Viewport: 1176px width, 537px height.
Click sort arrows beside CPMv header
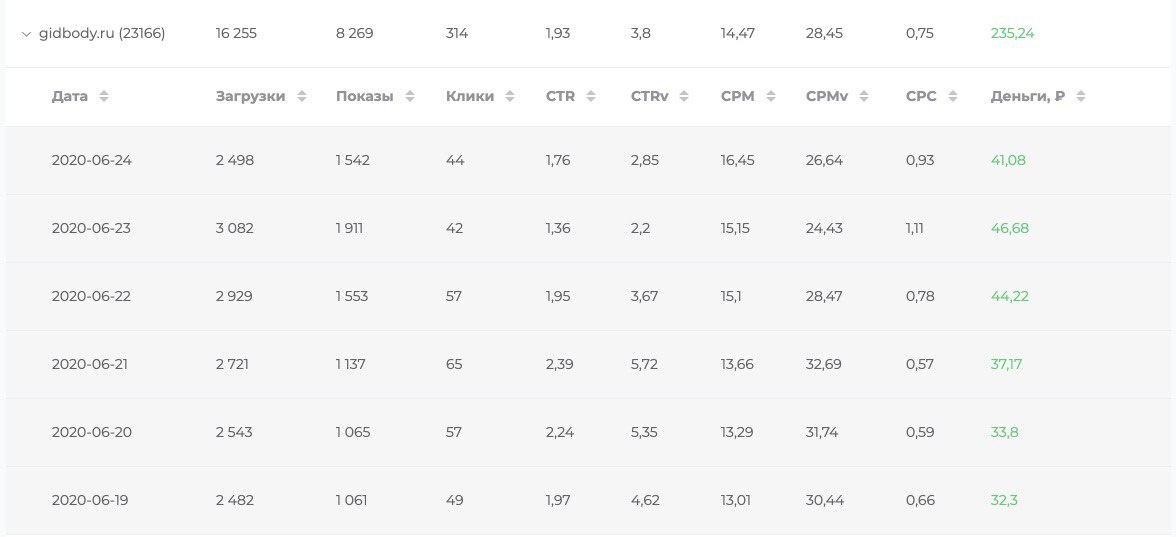tap(866, 97)
